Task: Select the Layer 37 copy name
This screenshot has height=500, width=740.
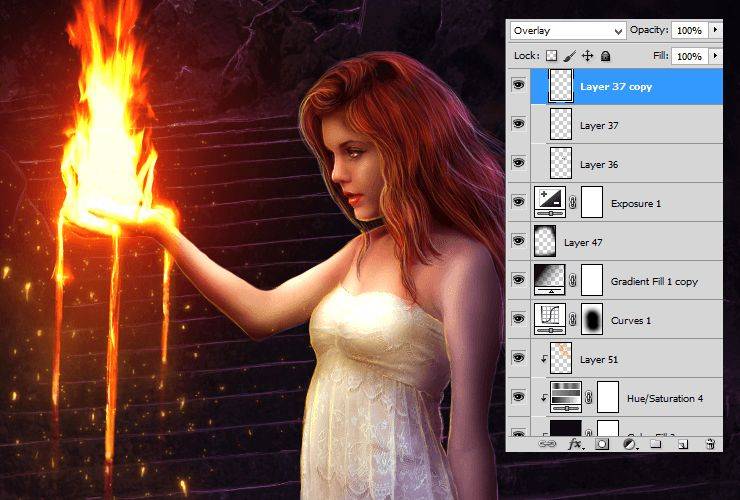Action: click(616, 86)
